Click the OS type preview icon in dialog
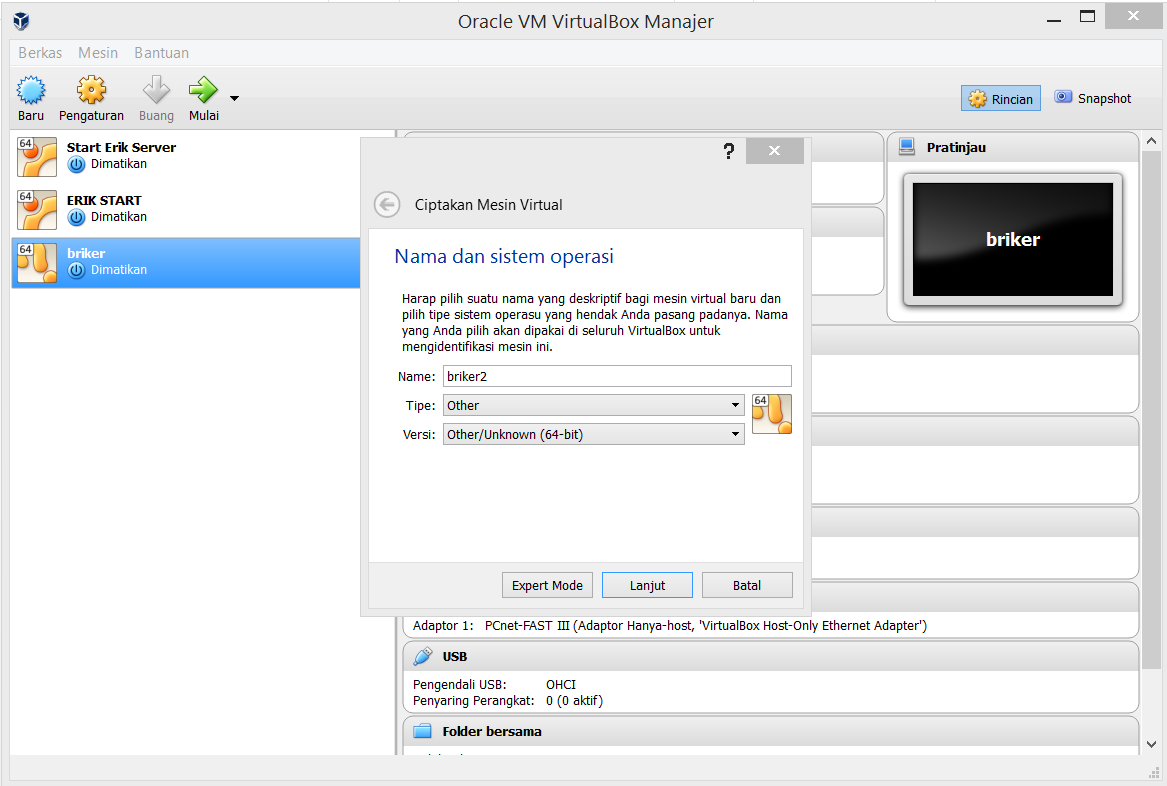Screen dimensions: 1167x786 [x=772, y=414]
